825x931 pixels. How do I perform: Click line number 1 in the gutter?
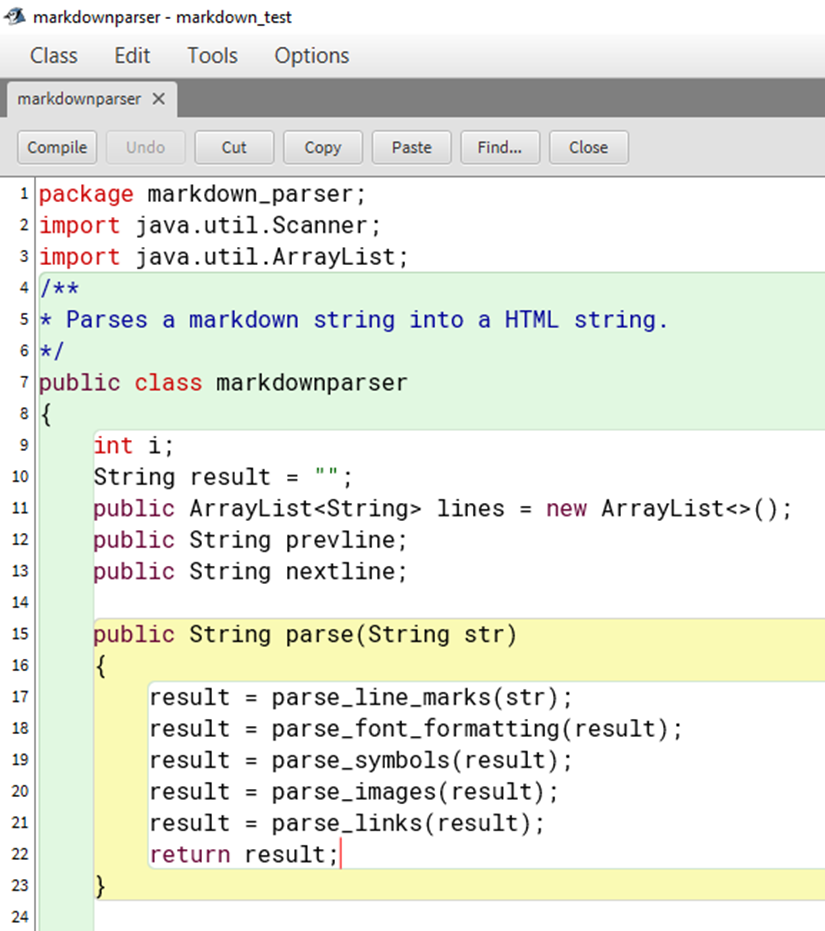(24, 194)
